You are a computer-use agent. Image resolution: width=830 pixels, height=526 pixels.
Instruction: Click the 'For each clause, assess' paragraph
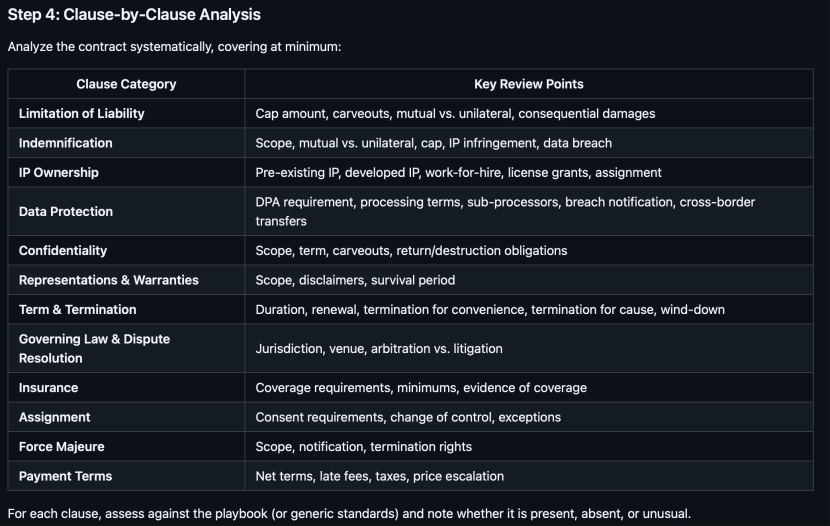coord(349,514)
